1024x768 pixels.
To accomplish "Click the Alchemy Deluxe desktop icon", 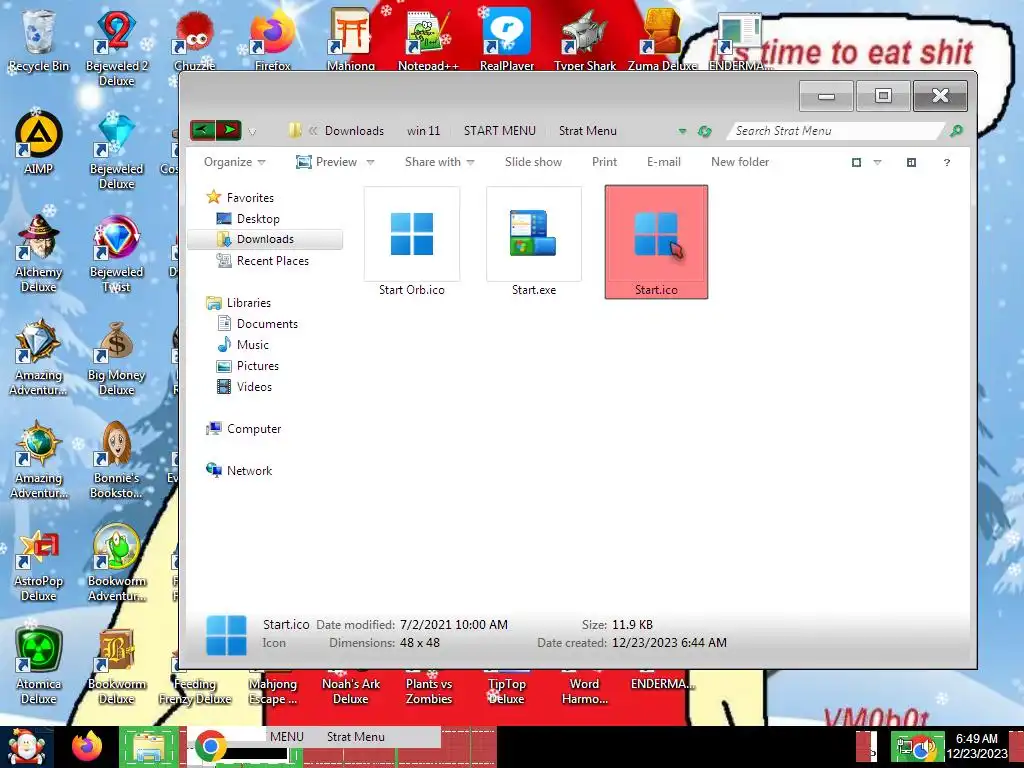I will click(x=39, y=253).
